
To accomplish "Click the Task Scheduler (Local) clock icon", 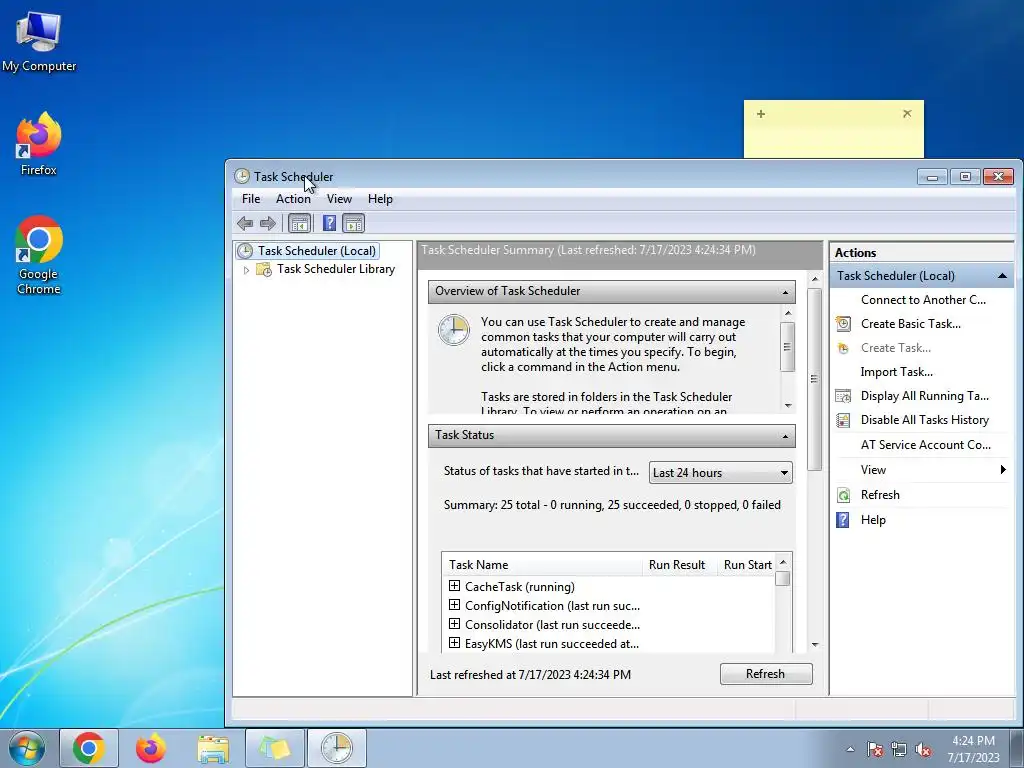I will (x=245, y=251).
